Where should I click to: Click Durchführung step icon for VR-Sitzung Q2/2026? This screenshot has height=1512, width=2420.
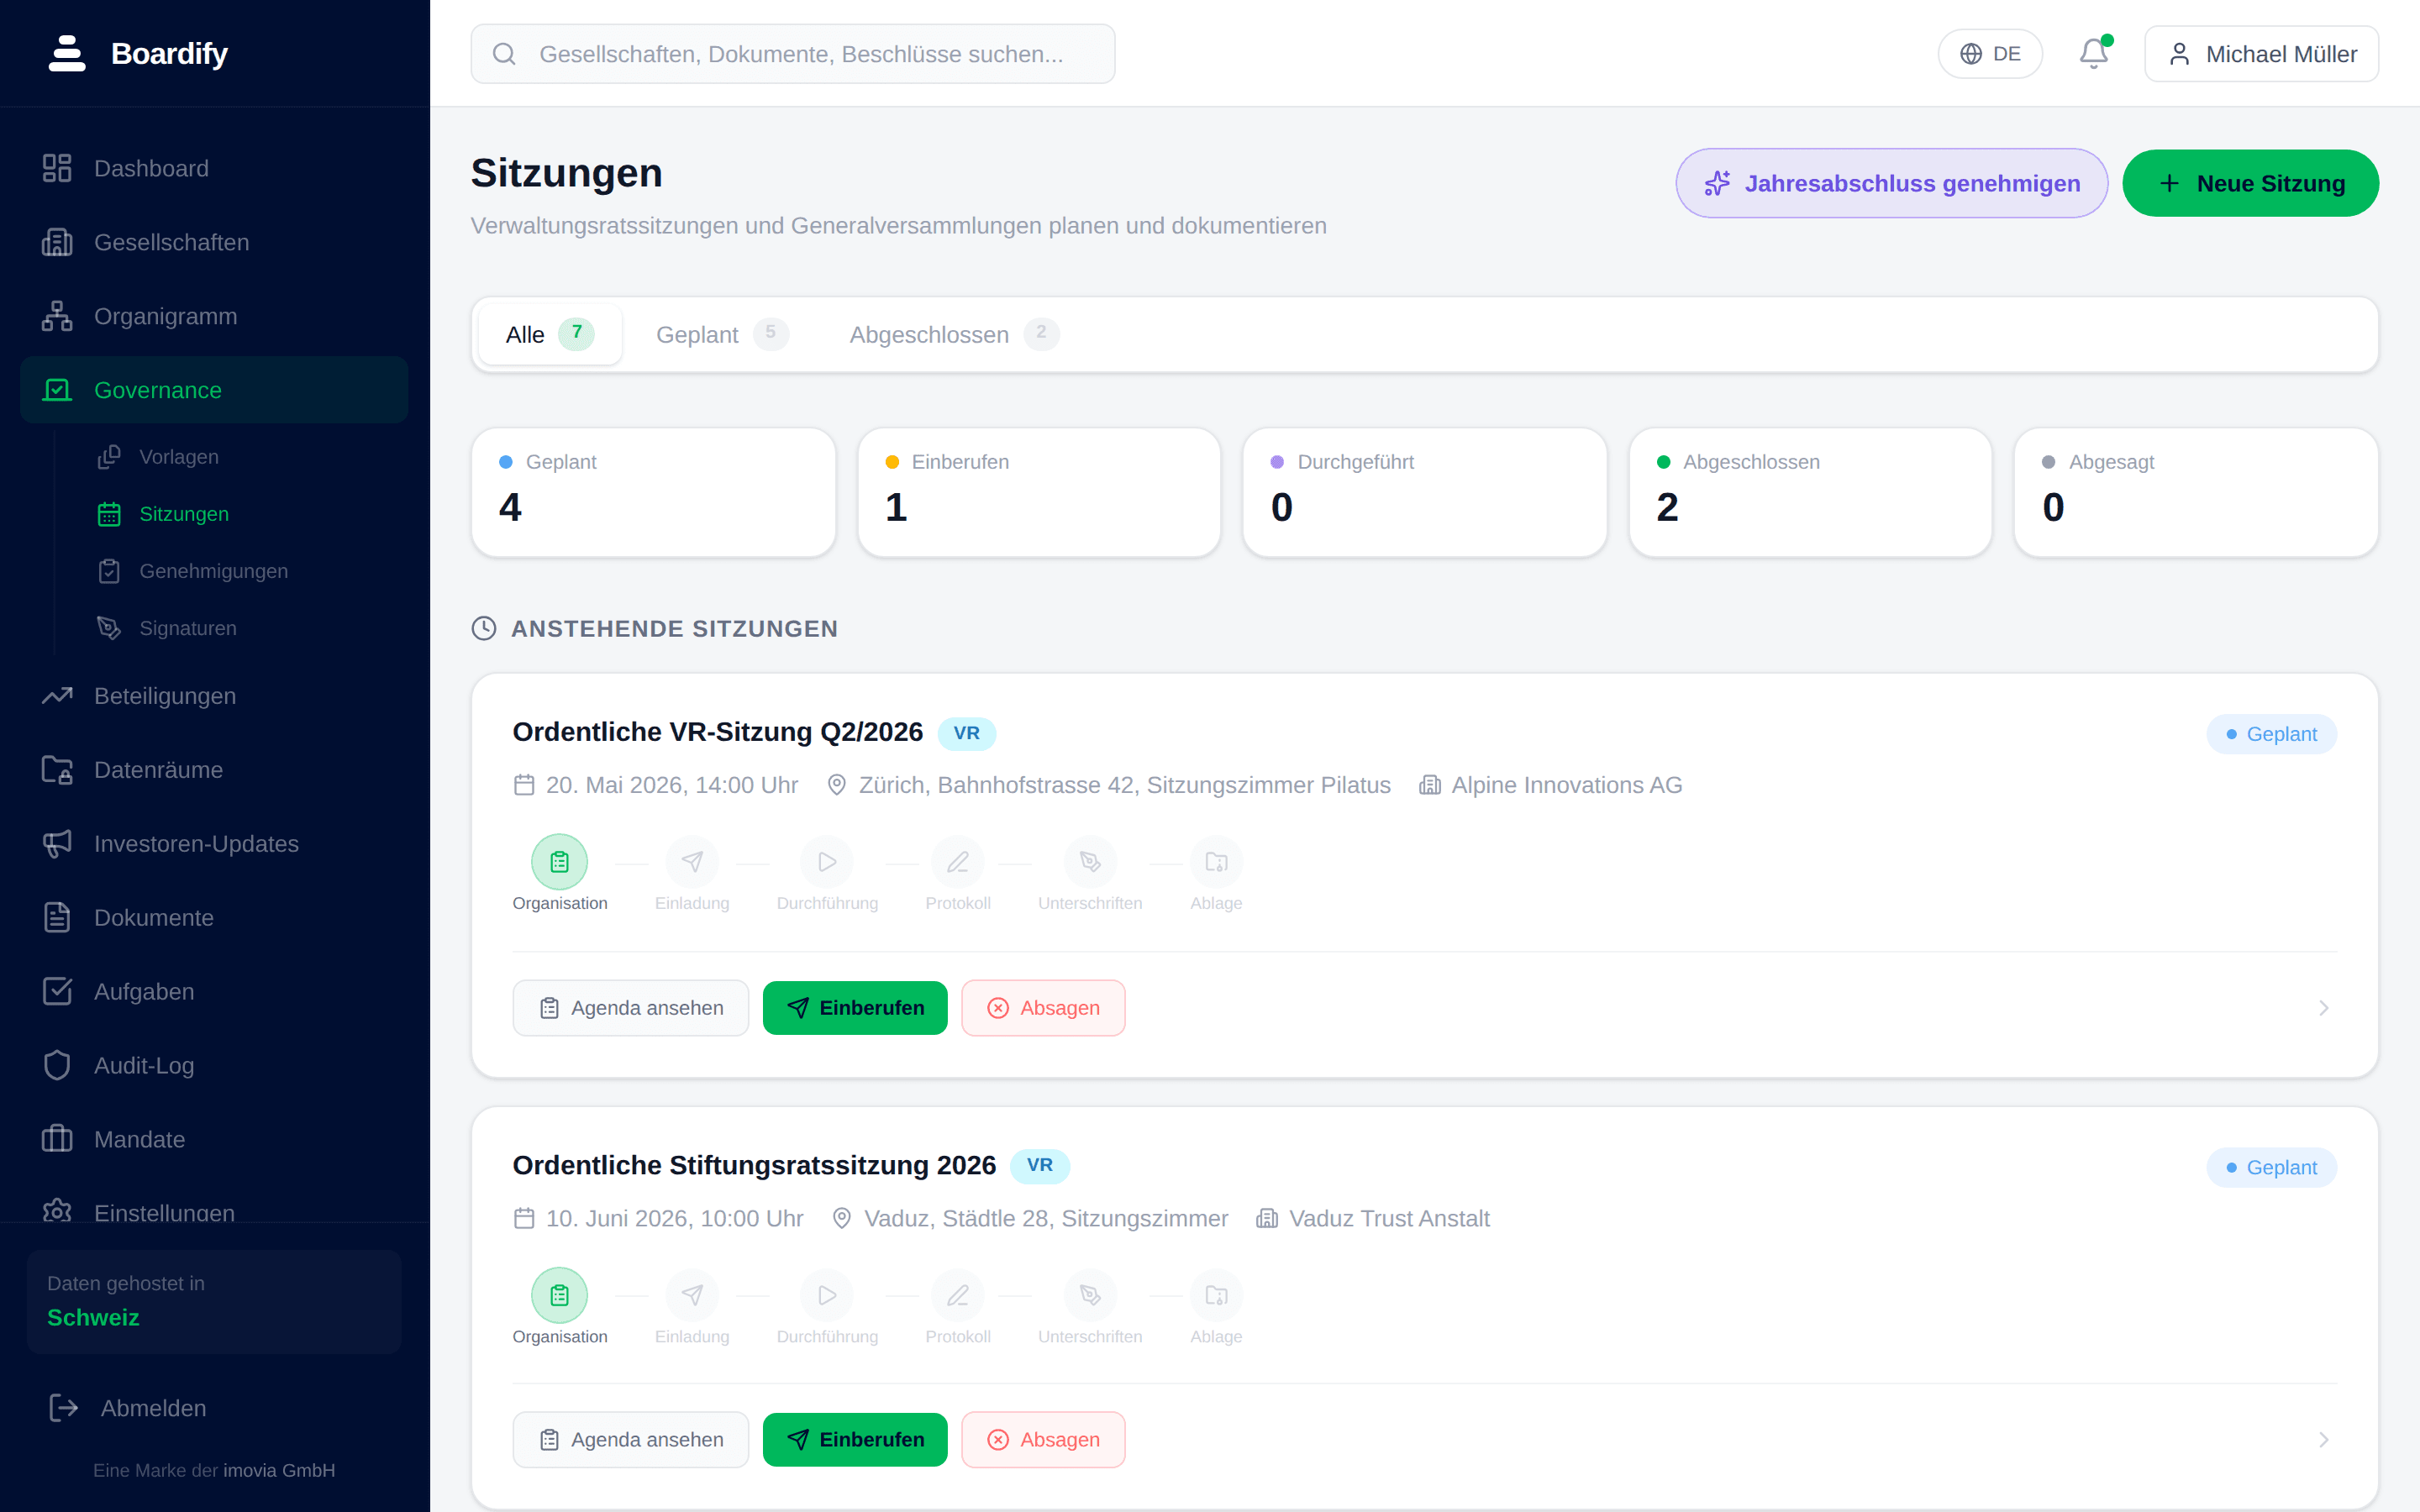click(x=827, y=862)
